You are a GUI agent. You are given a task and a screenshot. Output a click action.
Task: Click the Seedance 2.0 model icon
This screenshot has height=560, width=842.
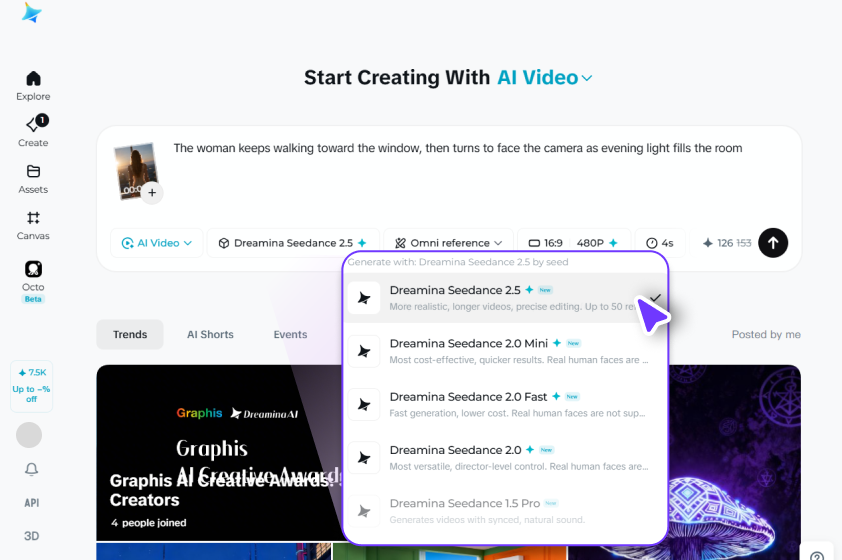click(364, 457)
